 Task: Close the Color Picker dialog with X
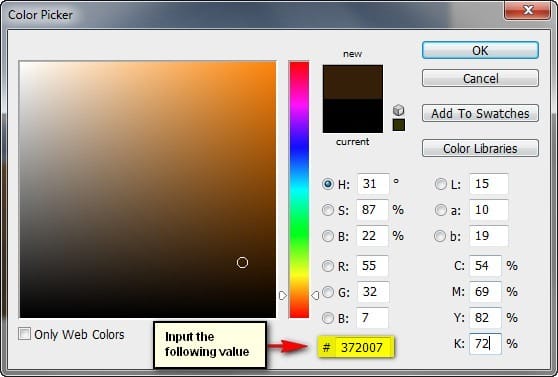tap(527, 10)
